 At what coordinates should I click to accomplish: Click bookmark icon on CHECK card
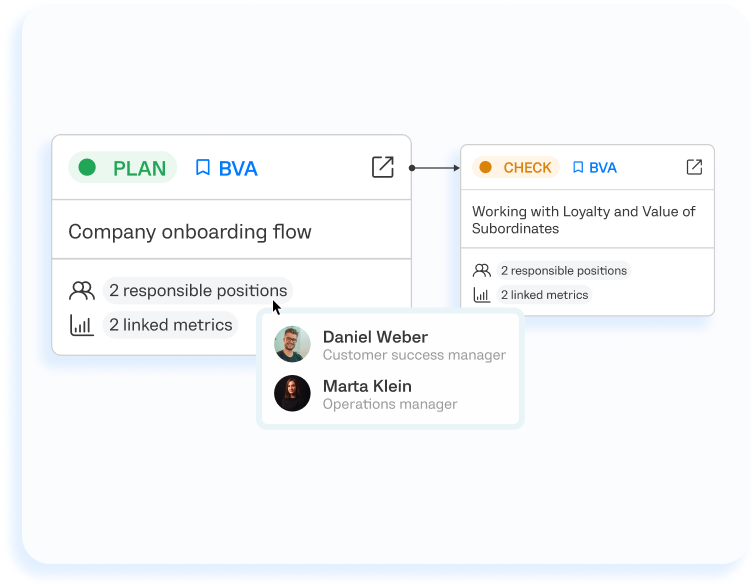click(578, 167)
